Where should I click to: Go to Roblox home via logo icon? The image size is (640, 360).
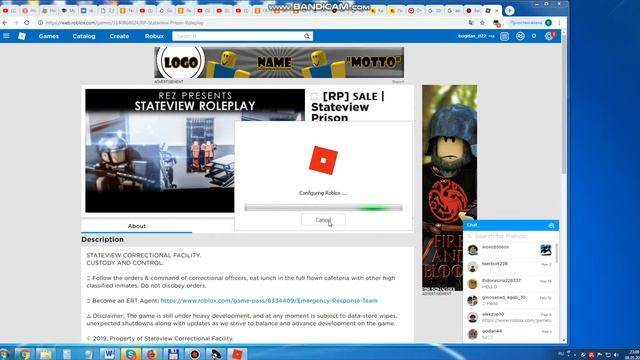point(22,36)
